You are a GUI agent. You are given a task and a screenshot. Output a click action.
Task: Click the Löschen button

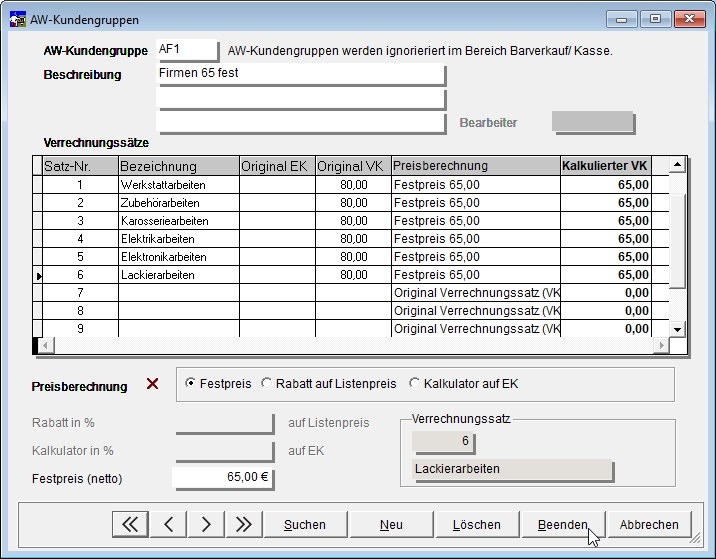(476, 524)
